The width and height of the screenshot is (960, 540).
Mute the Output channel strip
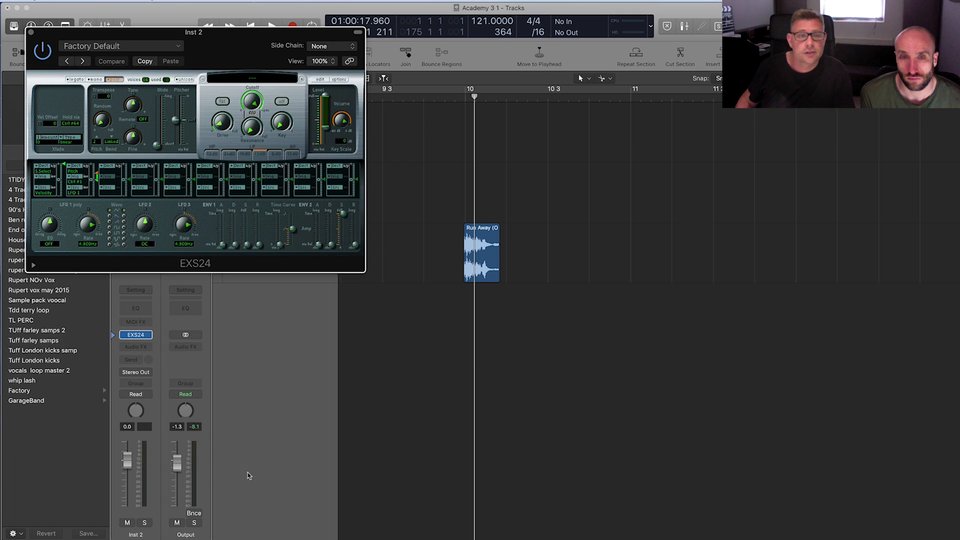[177, 523]
